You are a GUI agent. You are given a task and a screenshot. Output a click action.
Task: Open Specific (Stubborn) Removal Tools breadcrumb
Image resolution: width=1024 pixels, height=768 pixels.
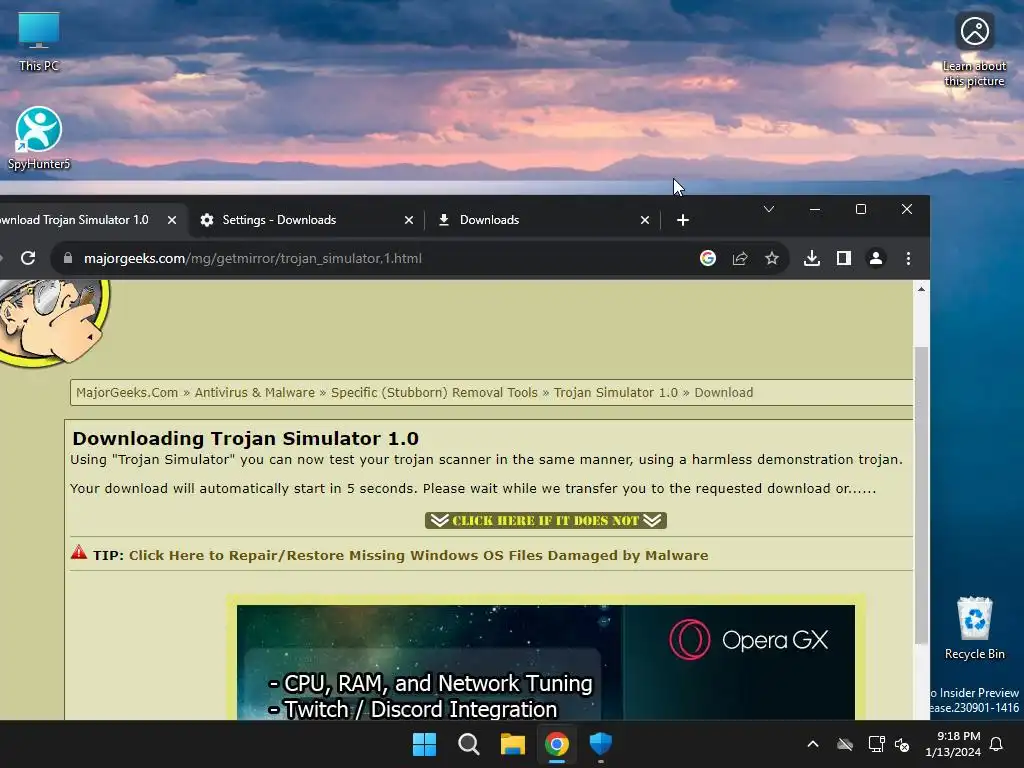click(x=434, y=392)
